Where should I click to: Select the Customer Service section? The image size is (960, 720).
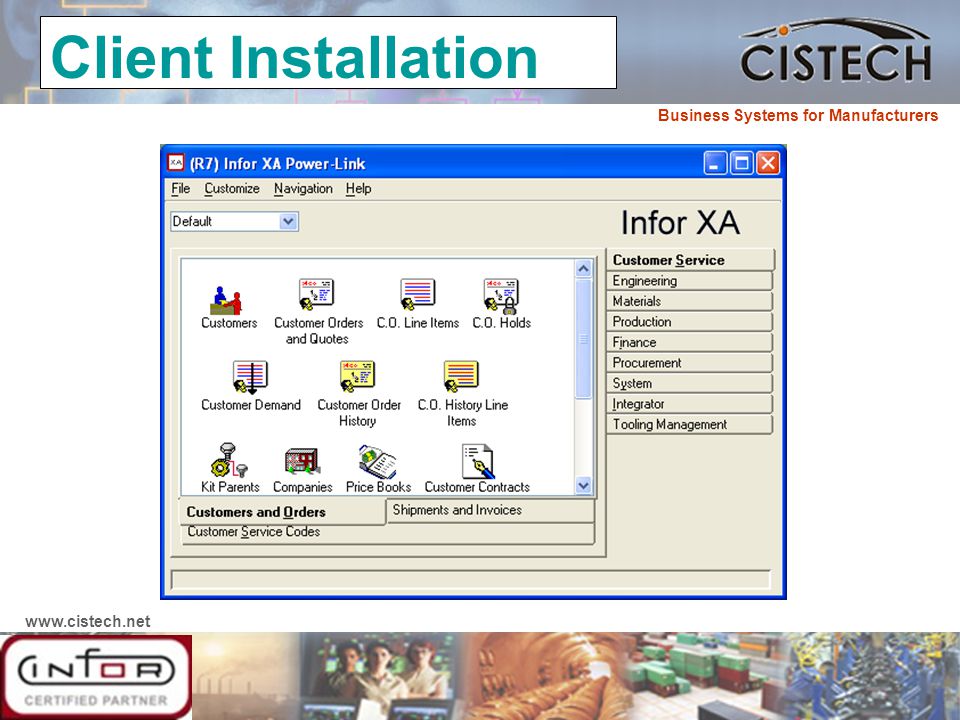(691, 260)
